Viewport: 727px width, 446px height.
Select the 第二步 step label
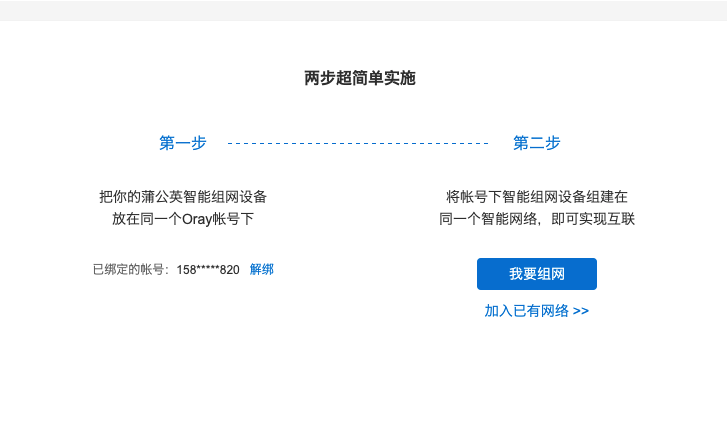(537, 143)
